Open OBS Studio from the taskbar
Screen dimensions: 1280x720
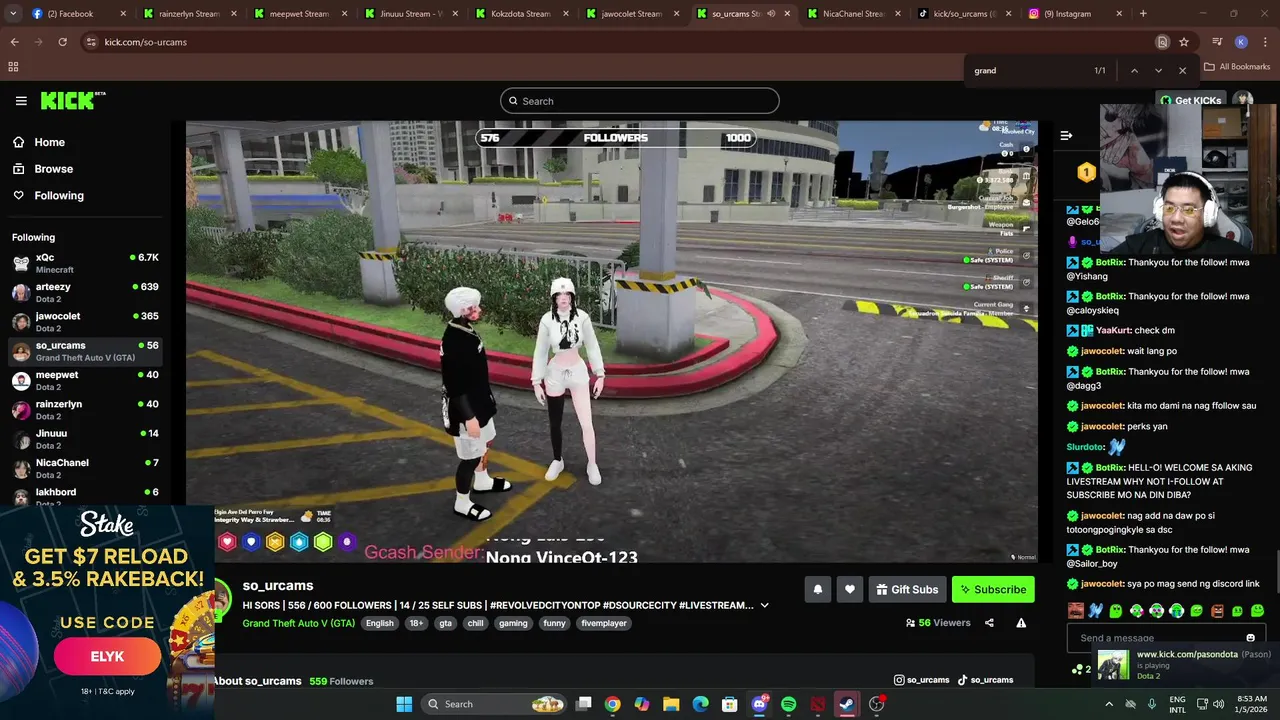[x=877, y=704]
